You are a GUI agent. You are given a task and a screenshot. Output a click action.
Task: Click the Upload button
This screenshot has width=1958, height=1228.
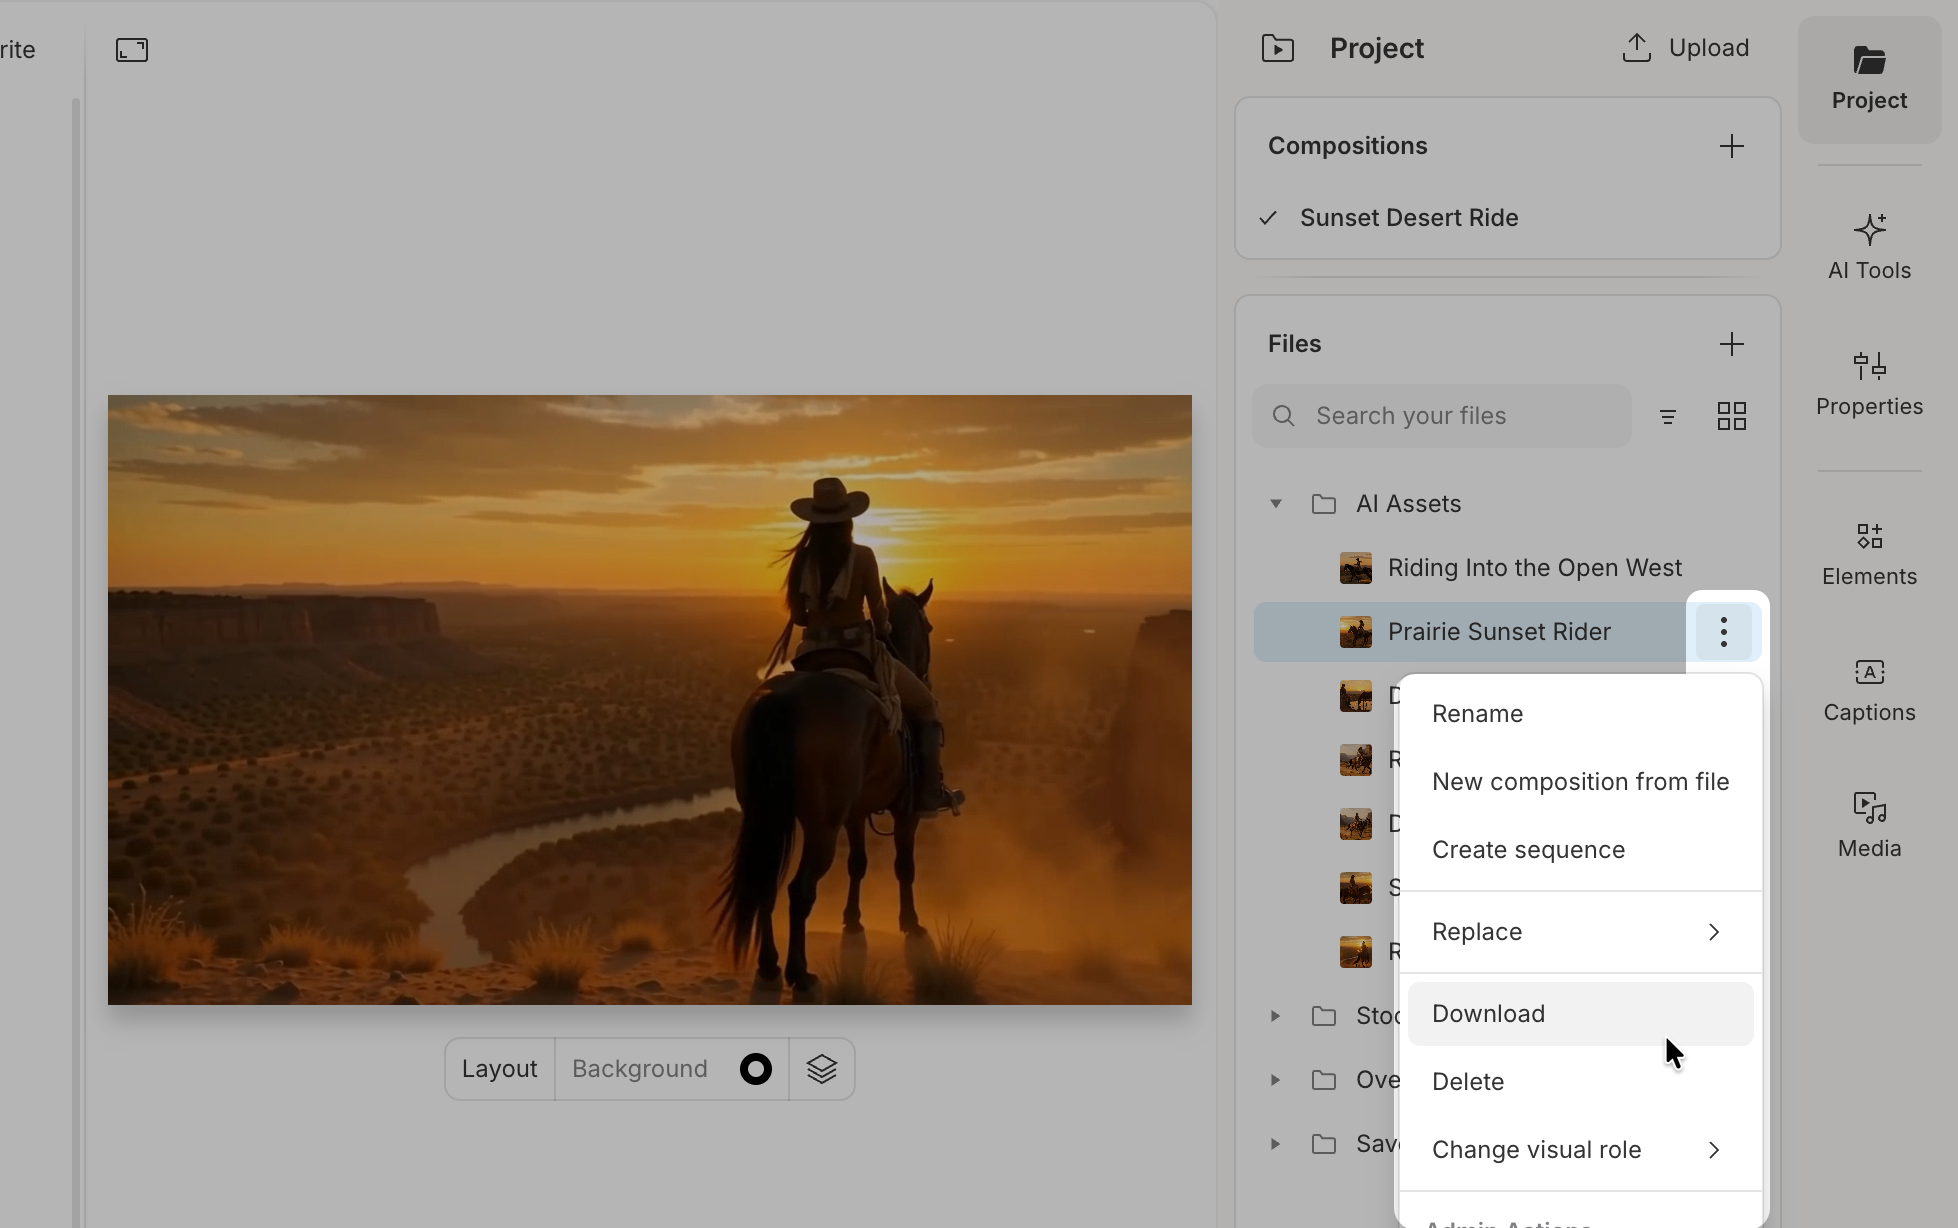click(x=1685, y=48)
